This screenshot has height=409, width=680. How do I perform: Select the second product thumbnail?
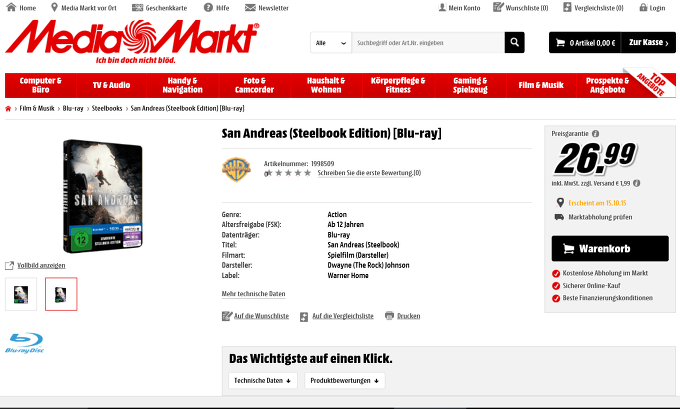61,294
